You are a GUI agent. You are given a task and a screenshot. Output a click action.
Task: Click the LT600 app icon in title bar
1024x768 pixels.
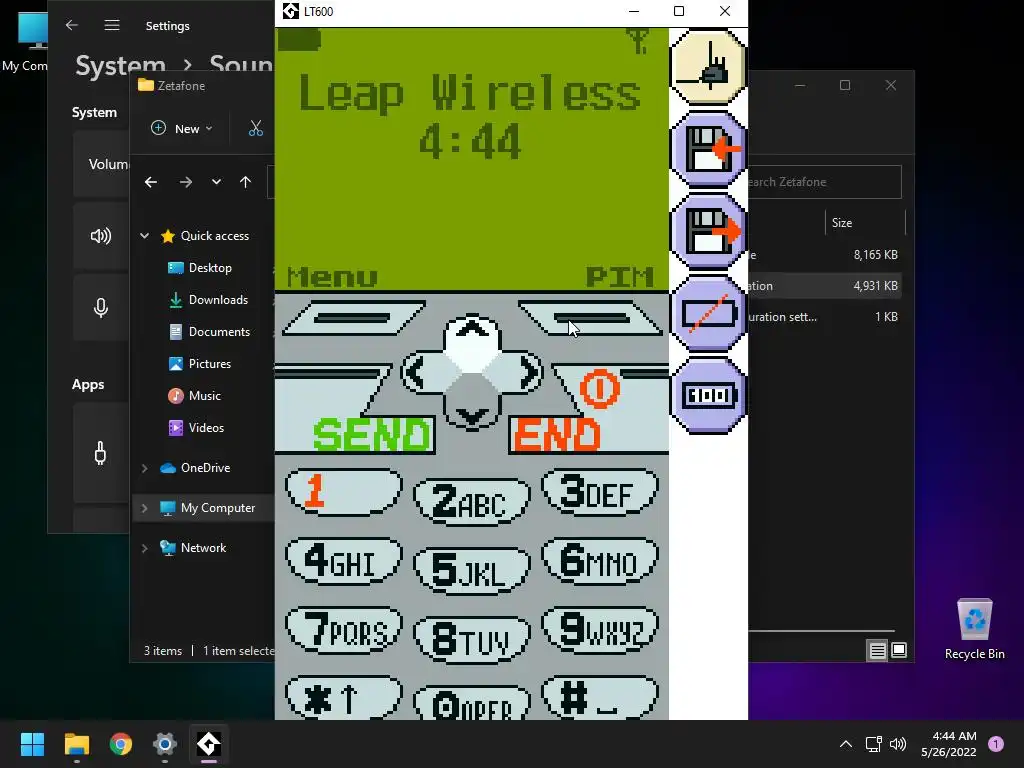pos(291,11)
